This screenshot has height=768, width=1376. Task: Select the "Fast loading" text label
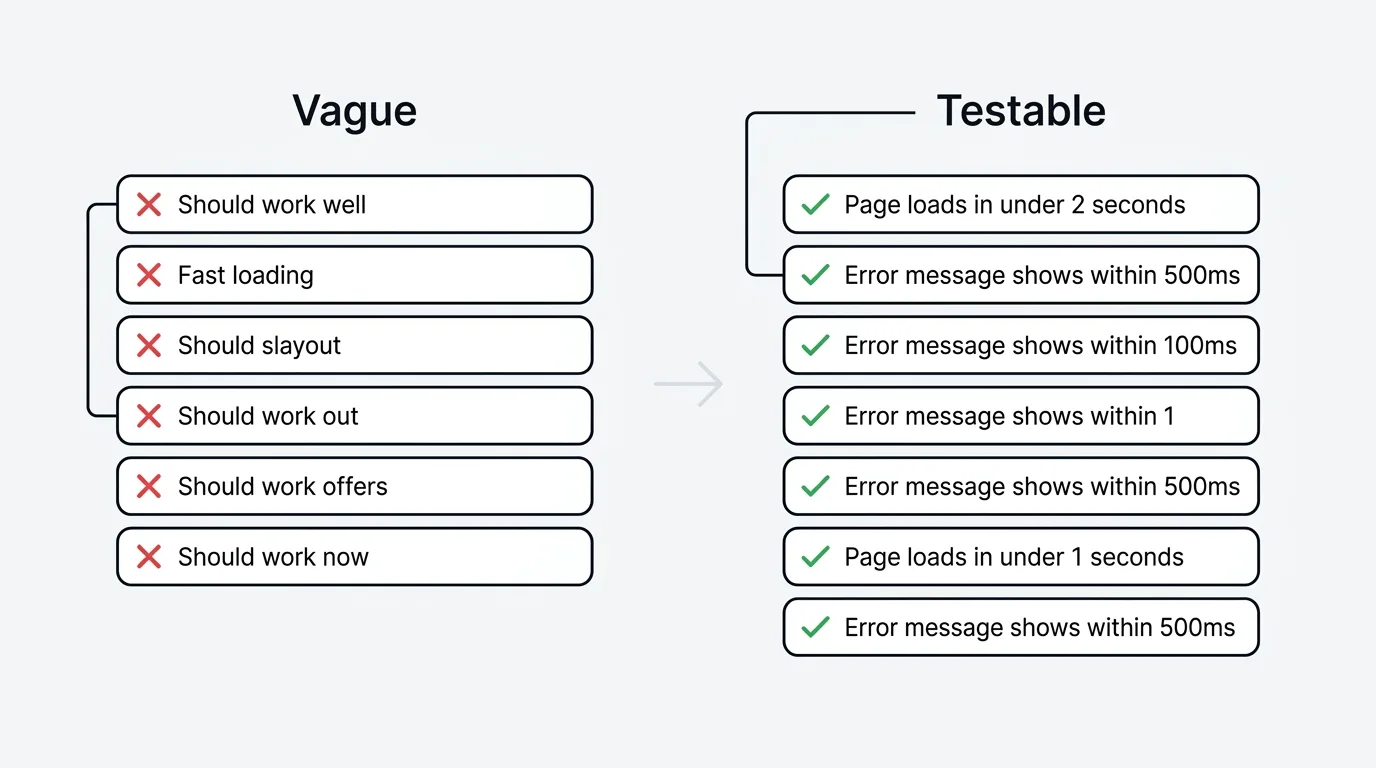246,275
